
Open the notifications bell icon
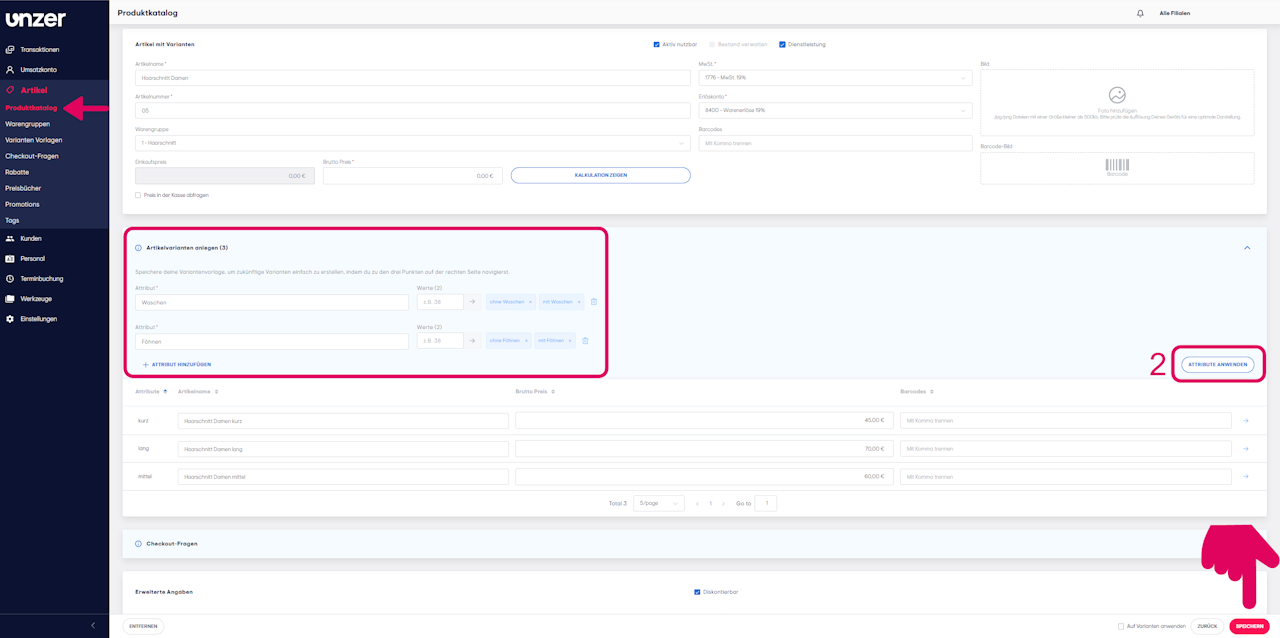tap(1140, 13)
